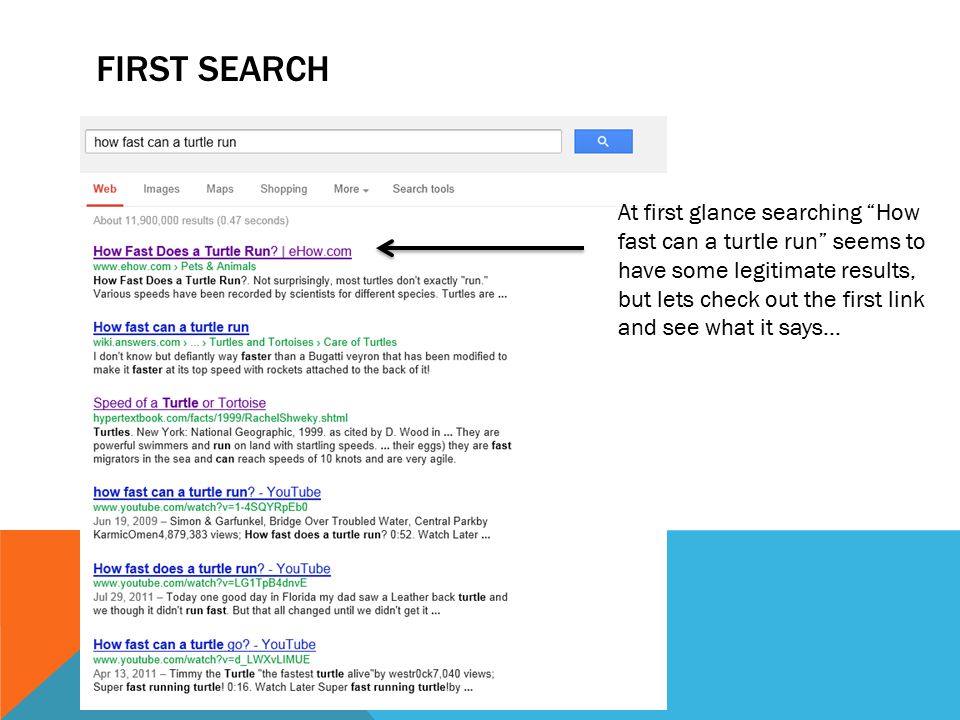The width and height of the screenshot is (960, 720).
Task: Click the youtube.com d_LWXvLIMUE URL
Action: pos(201,660)
